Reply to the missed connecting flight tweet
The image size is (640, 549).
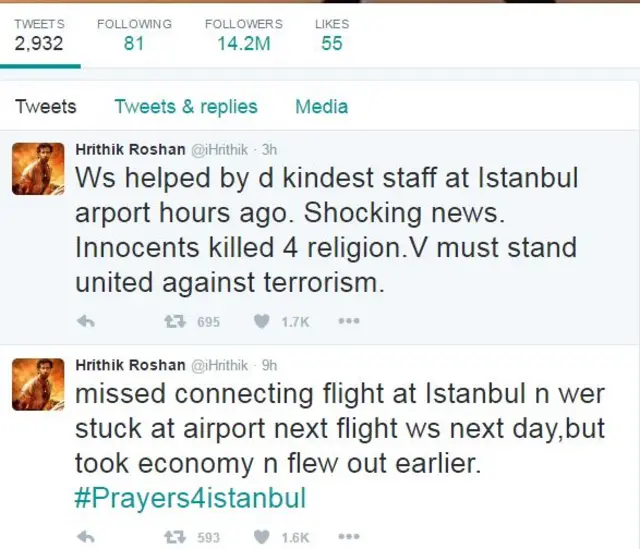[86, 538]
